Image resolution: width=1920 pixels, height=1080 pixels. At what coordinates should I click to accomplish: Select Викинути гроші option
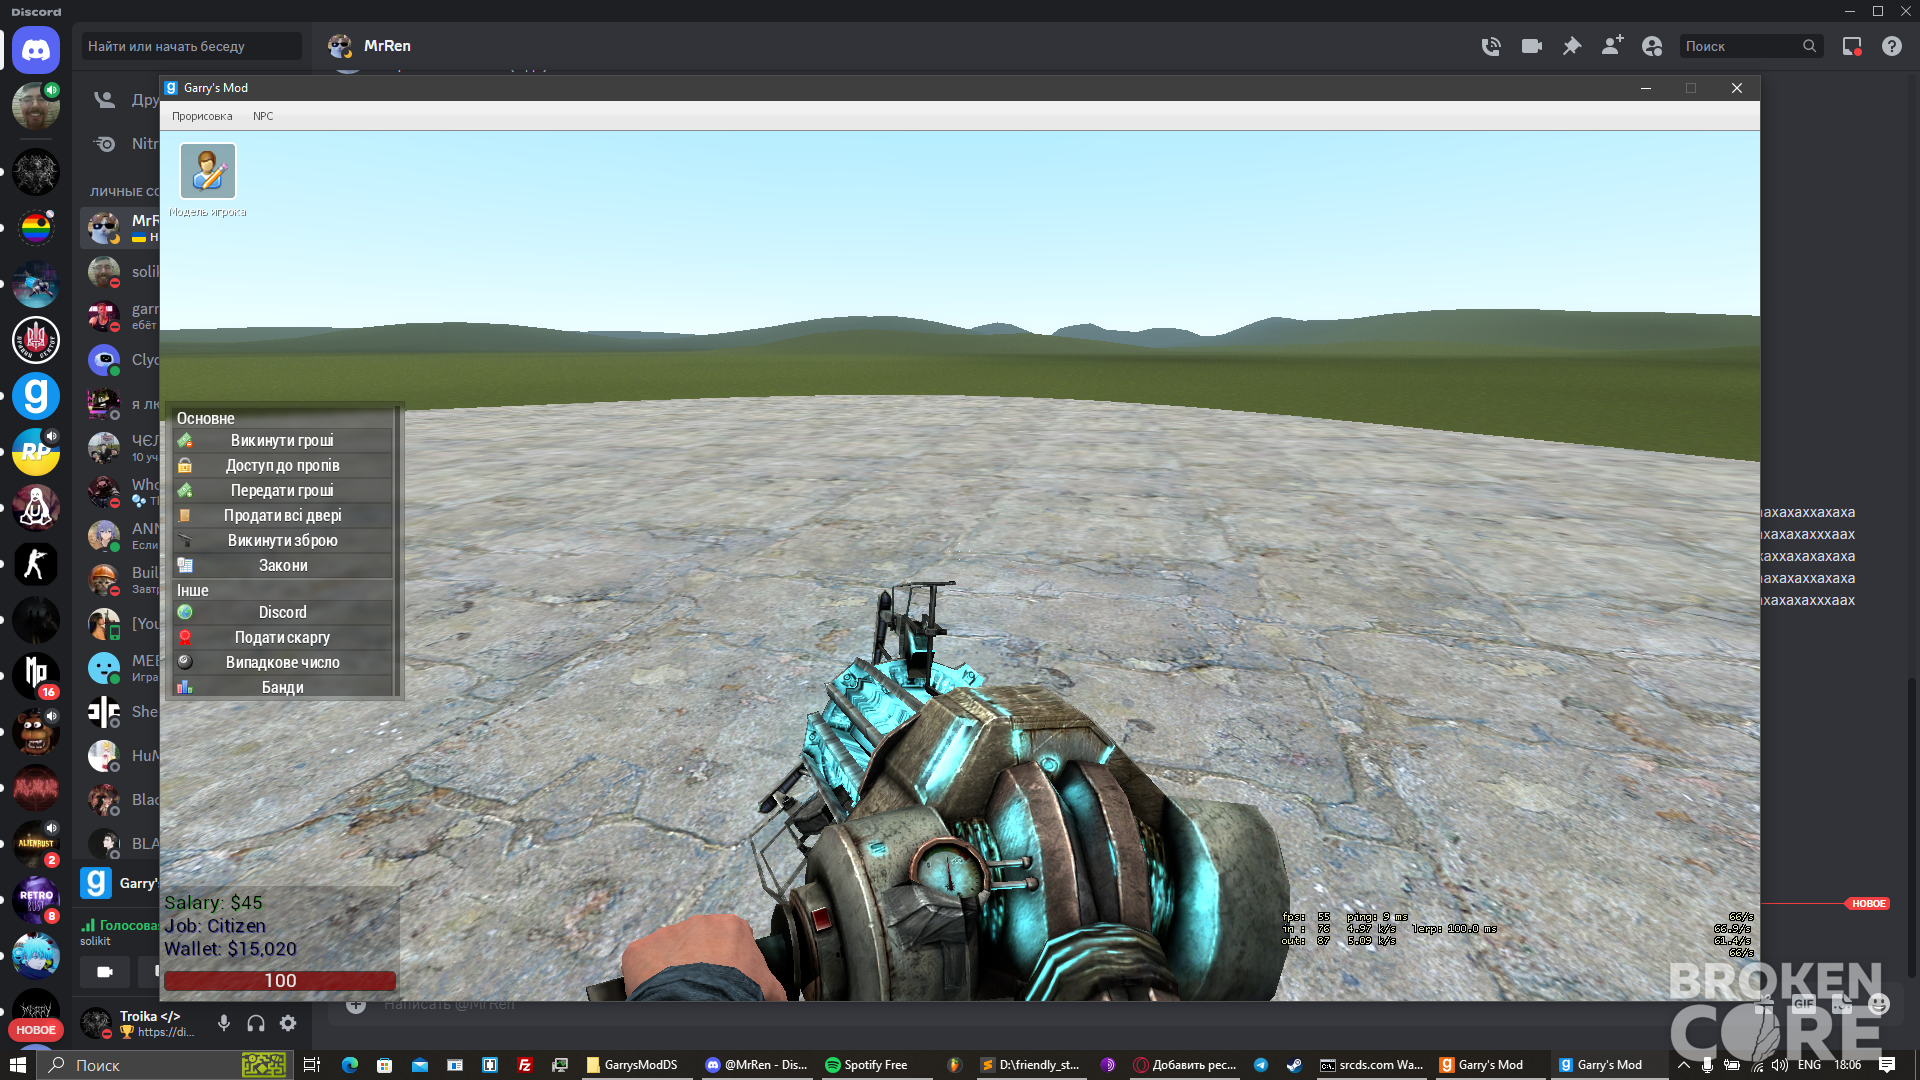pos(283,441)
